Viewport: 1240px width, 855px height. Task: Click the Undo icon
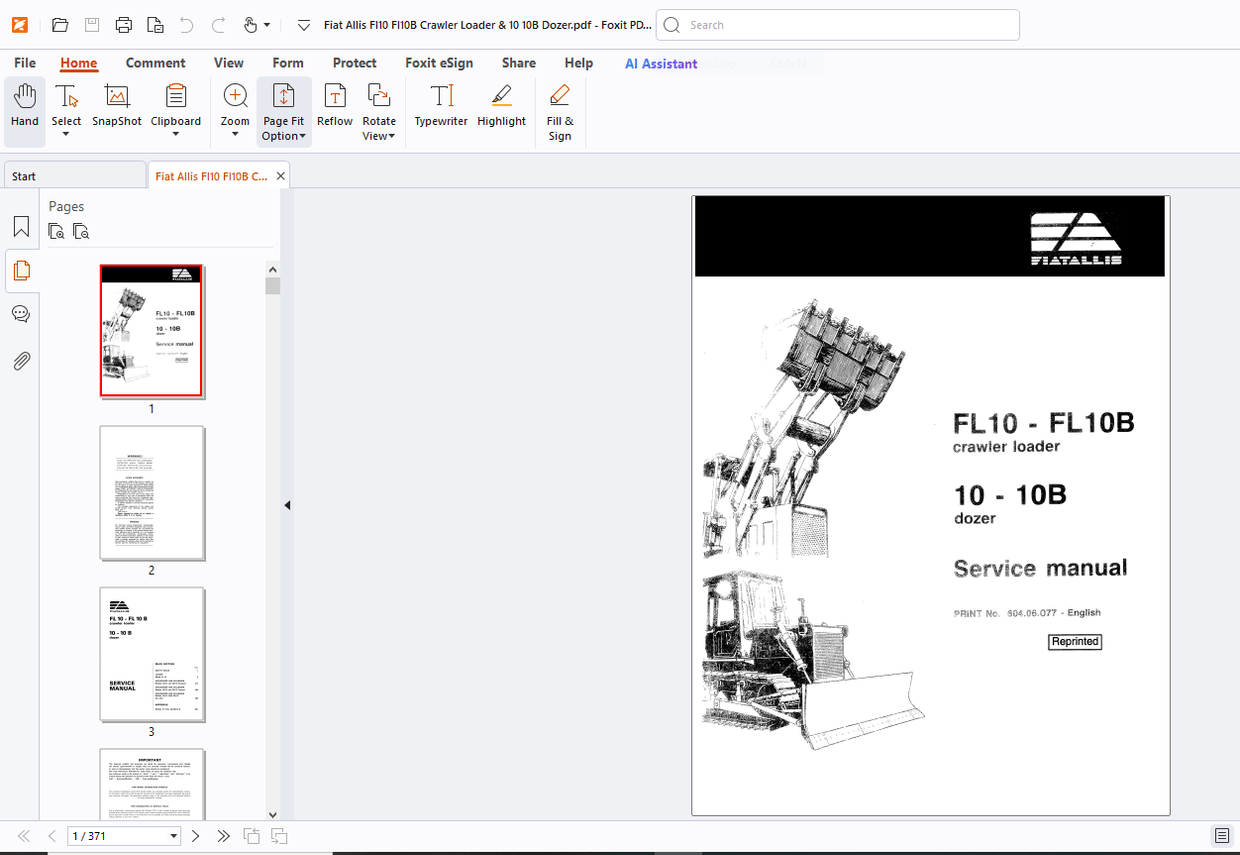click(186, 25)
